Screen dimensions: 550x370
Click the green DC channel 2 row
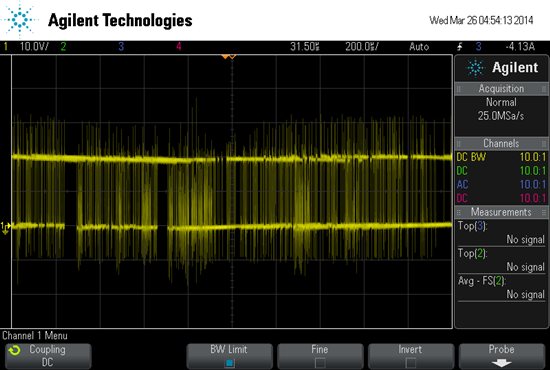point(501,171)
